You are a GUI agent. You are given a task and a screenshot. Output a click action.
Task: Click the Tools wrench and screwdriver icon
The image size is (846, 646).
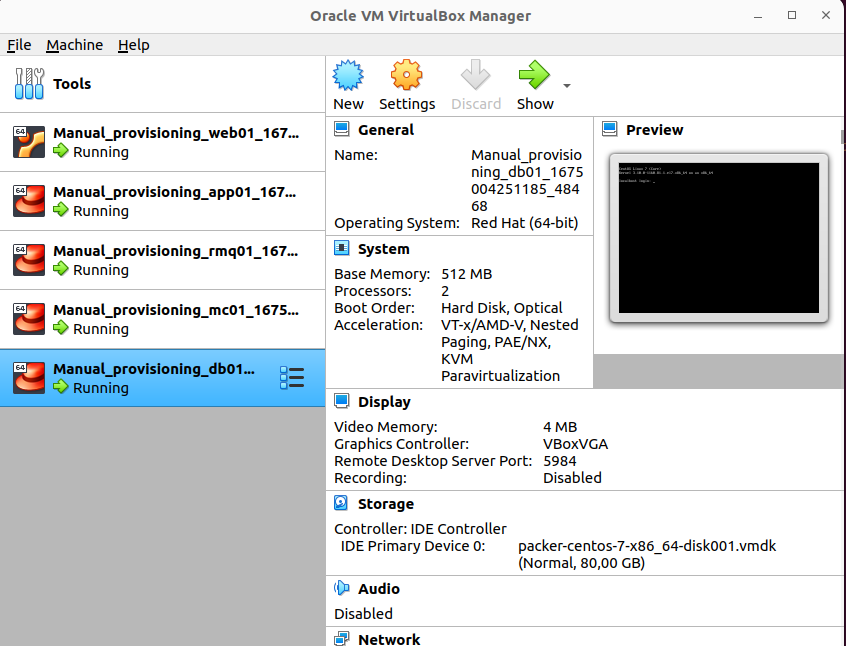pyautogui.click(x=30, y=84)
